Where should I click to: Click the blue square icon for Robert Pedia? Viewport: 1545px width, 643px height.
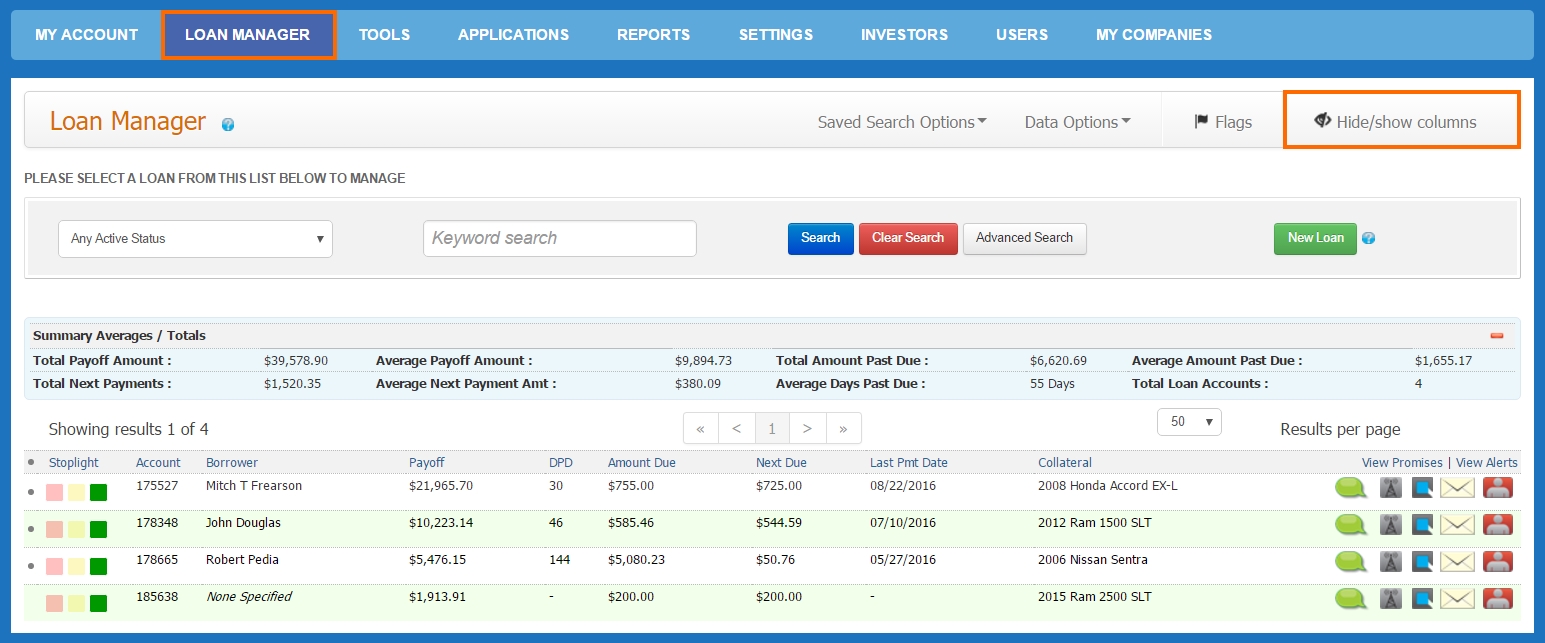(x=1421, y=561)
